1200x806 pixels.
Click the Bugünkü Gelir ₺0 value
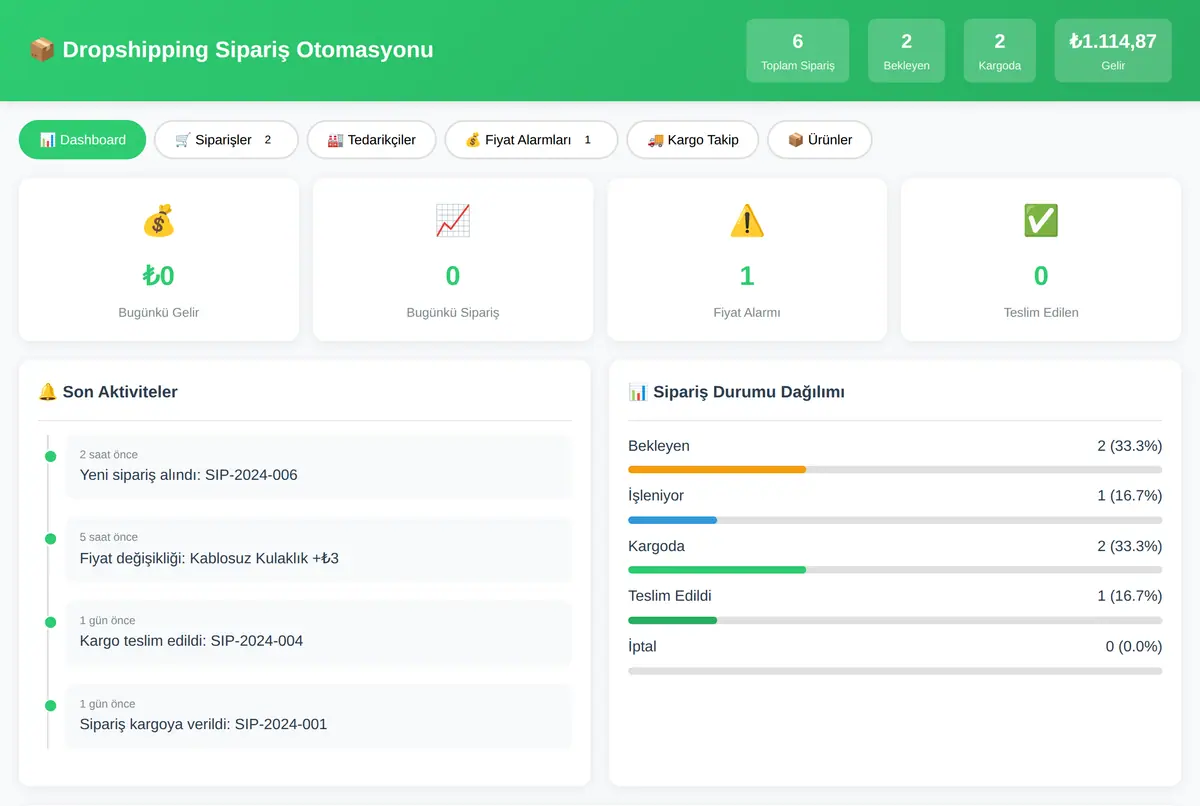159,276
